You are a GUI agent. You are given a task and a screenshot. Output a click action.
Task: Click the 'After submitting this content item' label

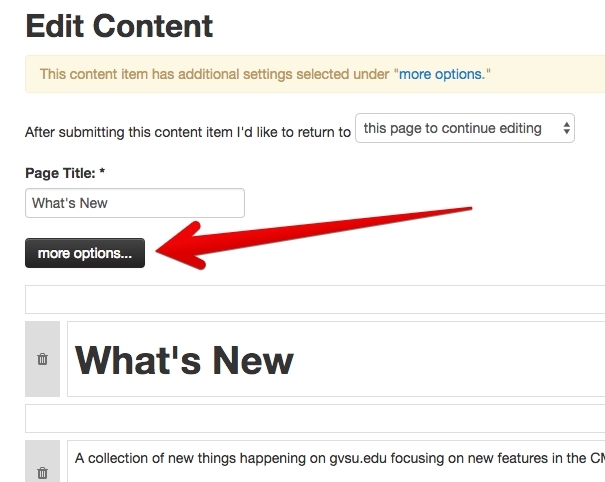click(x=188, y=131)
